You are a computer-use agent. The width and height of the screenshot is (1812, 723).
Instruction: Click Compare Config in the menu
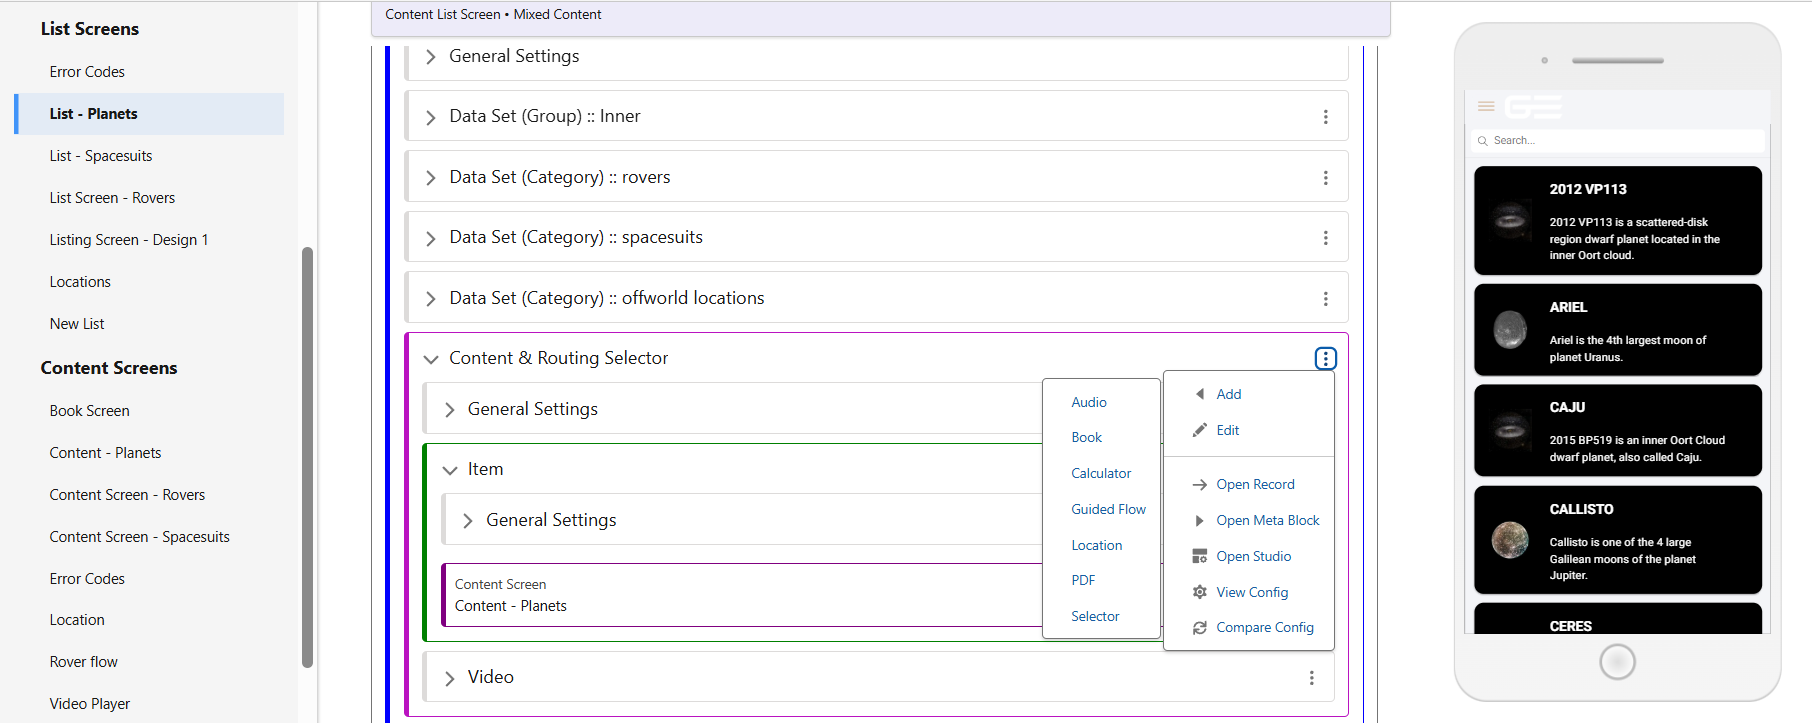tap(1264, 627)
